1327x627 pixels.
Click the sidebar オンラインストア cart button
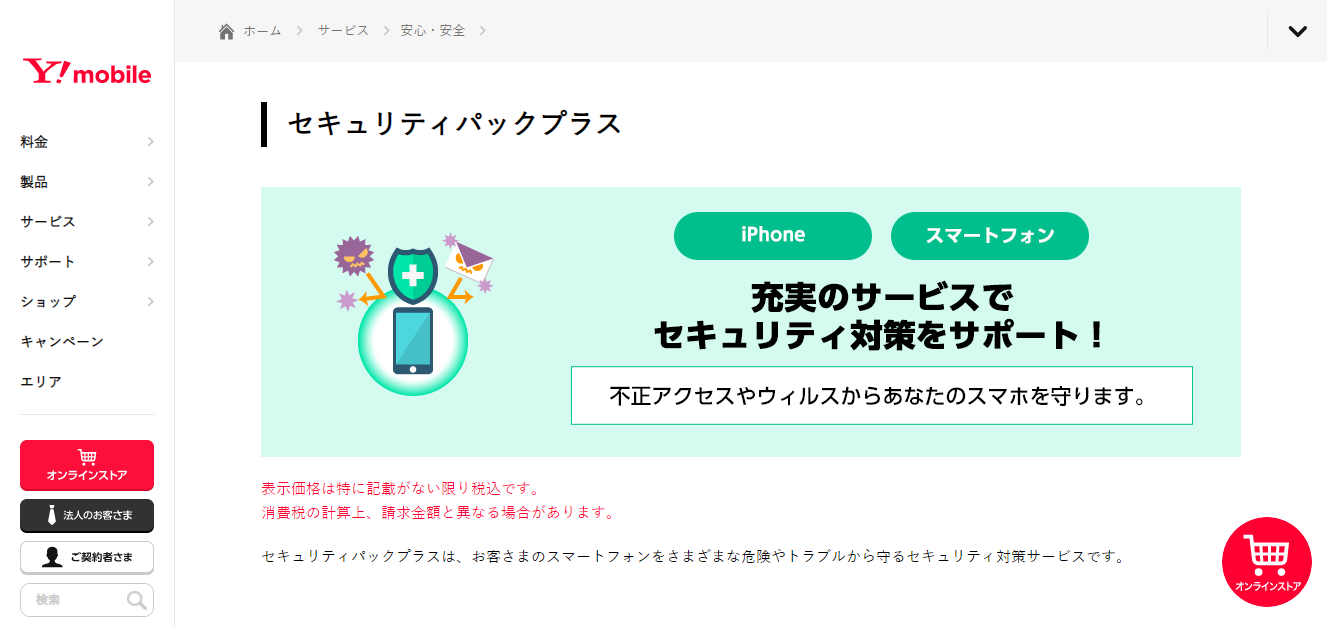tap(87, 465)
